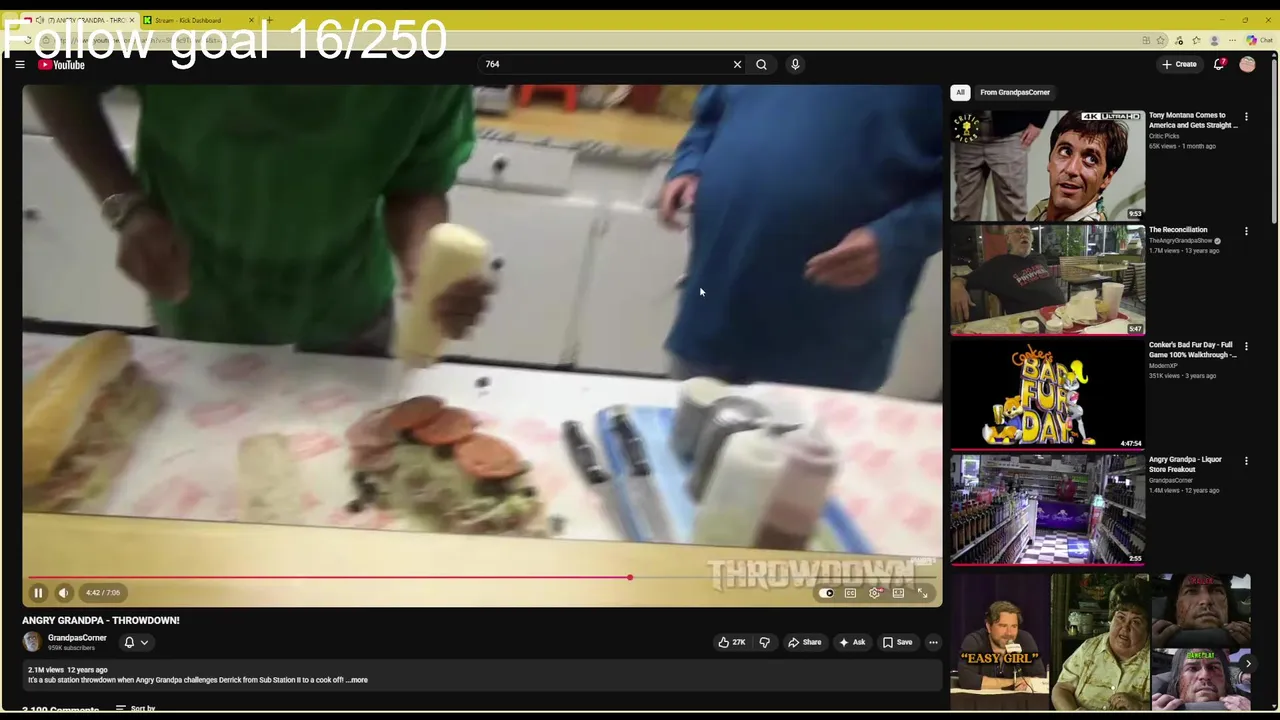
Task: Open the Ask AI button
Action: [852, 642]
